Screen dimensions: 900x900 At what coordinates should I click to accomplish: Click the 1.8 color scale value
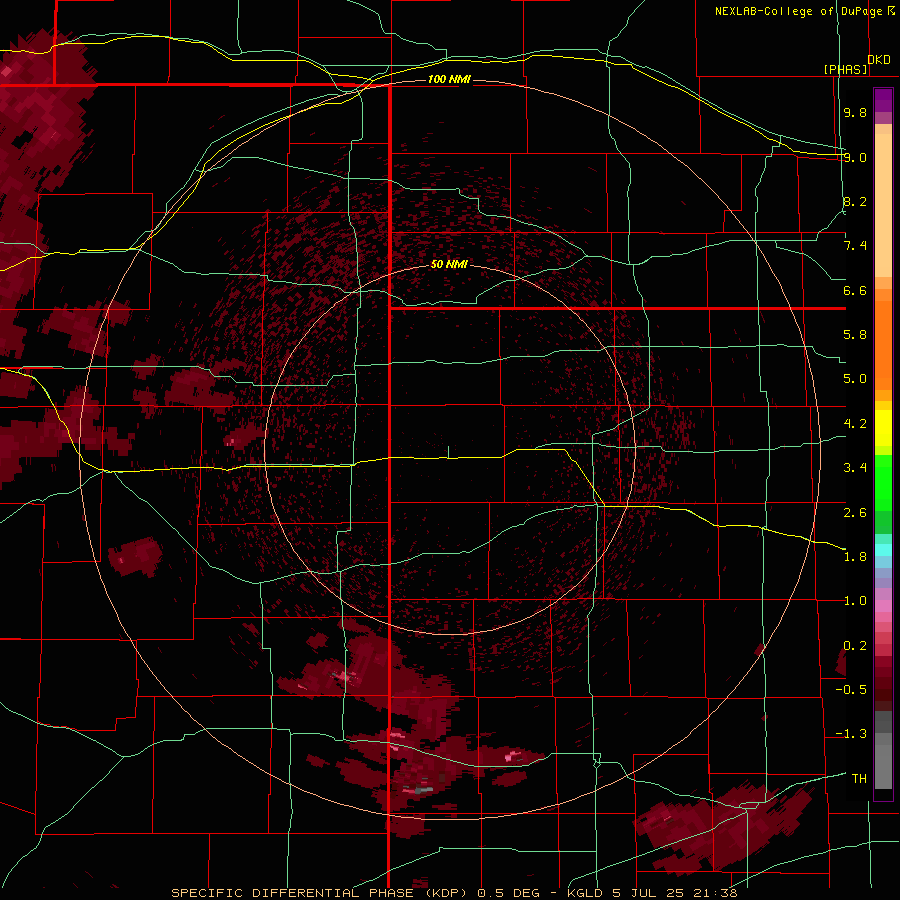(855, 557)
